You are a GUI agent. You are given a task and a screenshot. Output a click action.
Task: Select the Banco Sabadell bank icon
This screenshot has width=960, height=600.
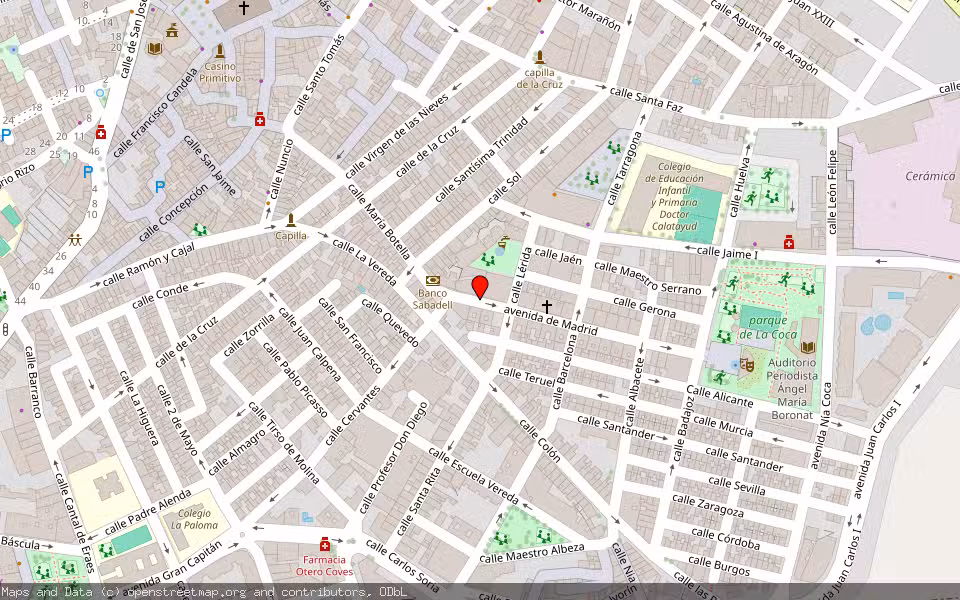(432, 280)
